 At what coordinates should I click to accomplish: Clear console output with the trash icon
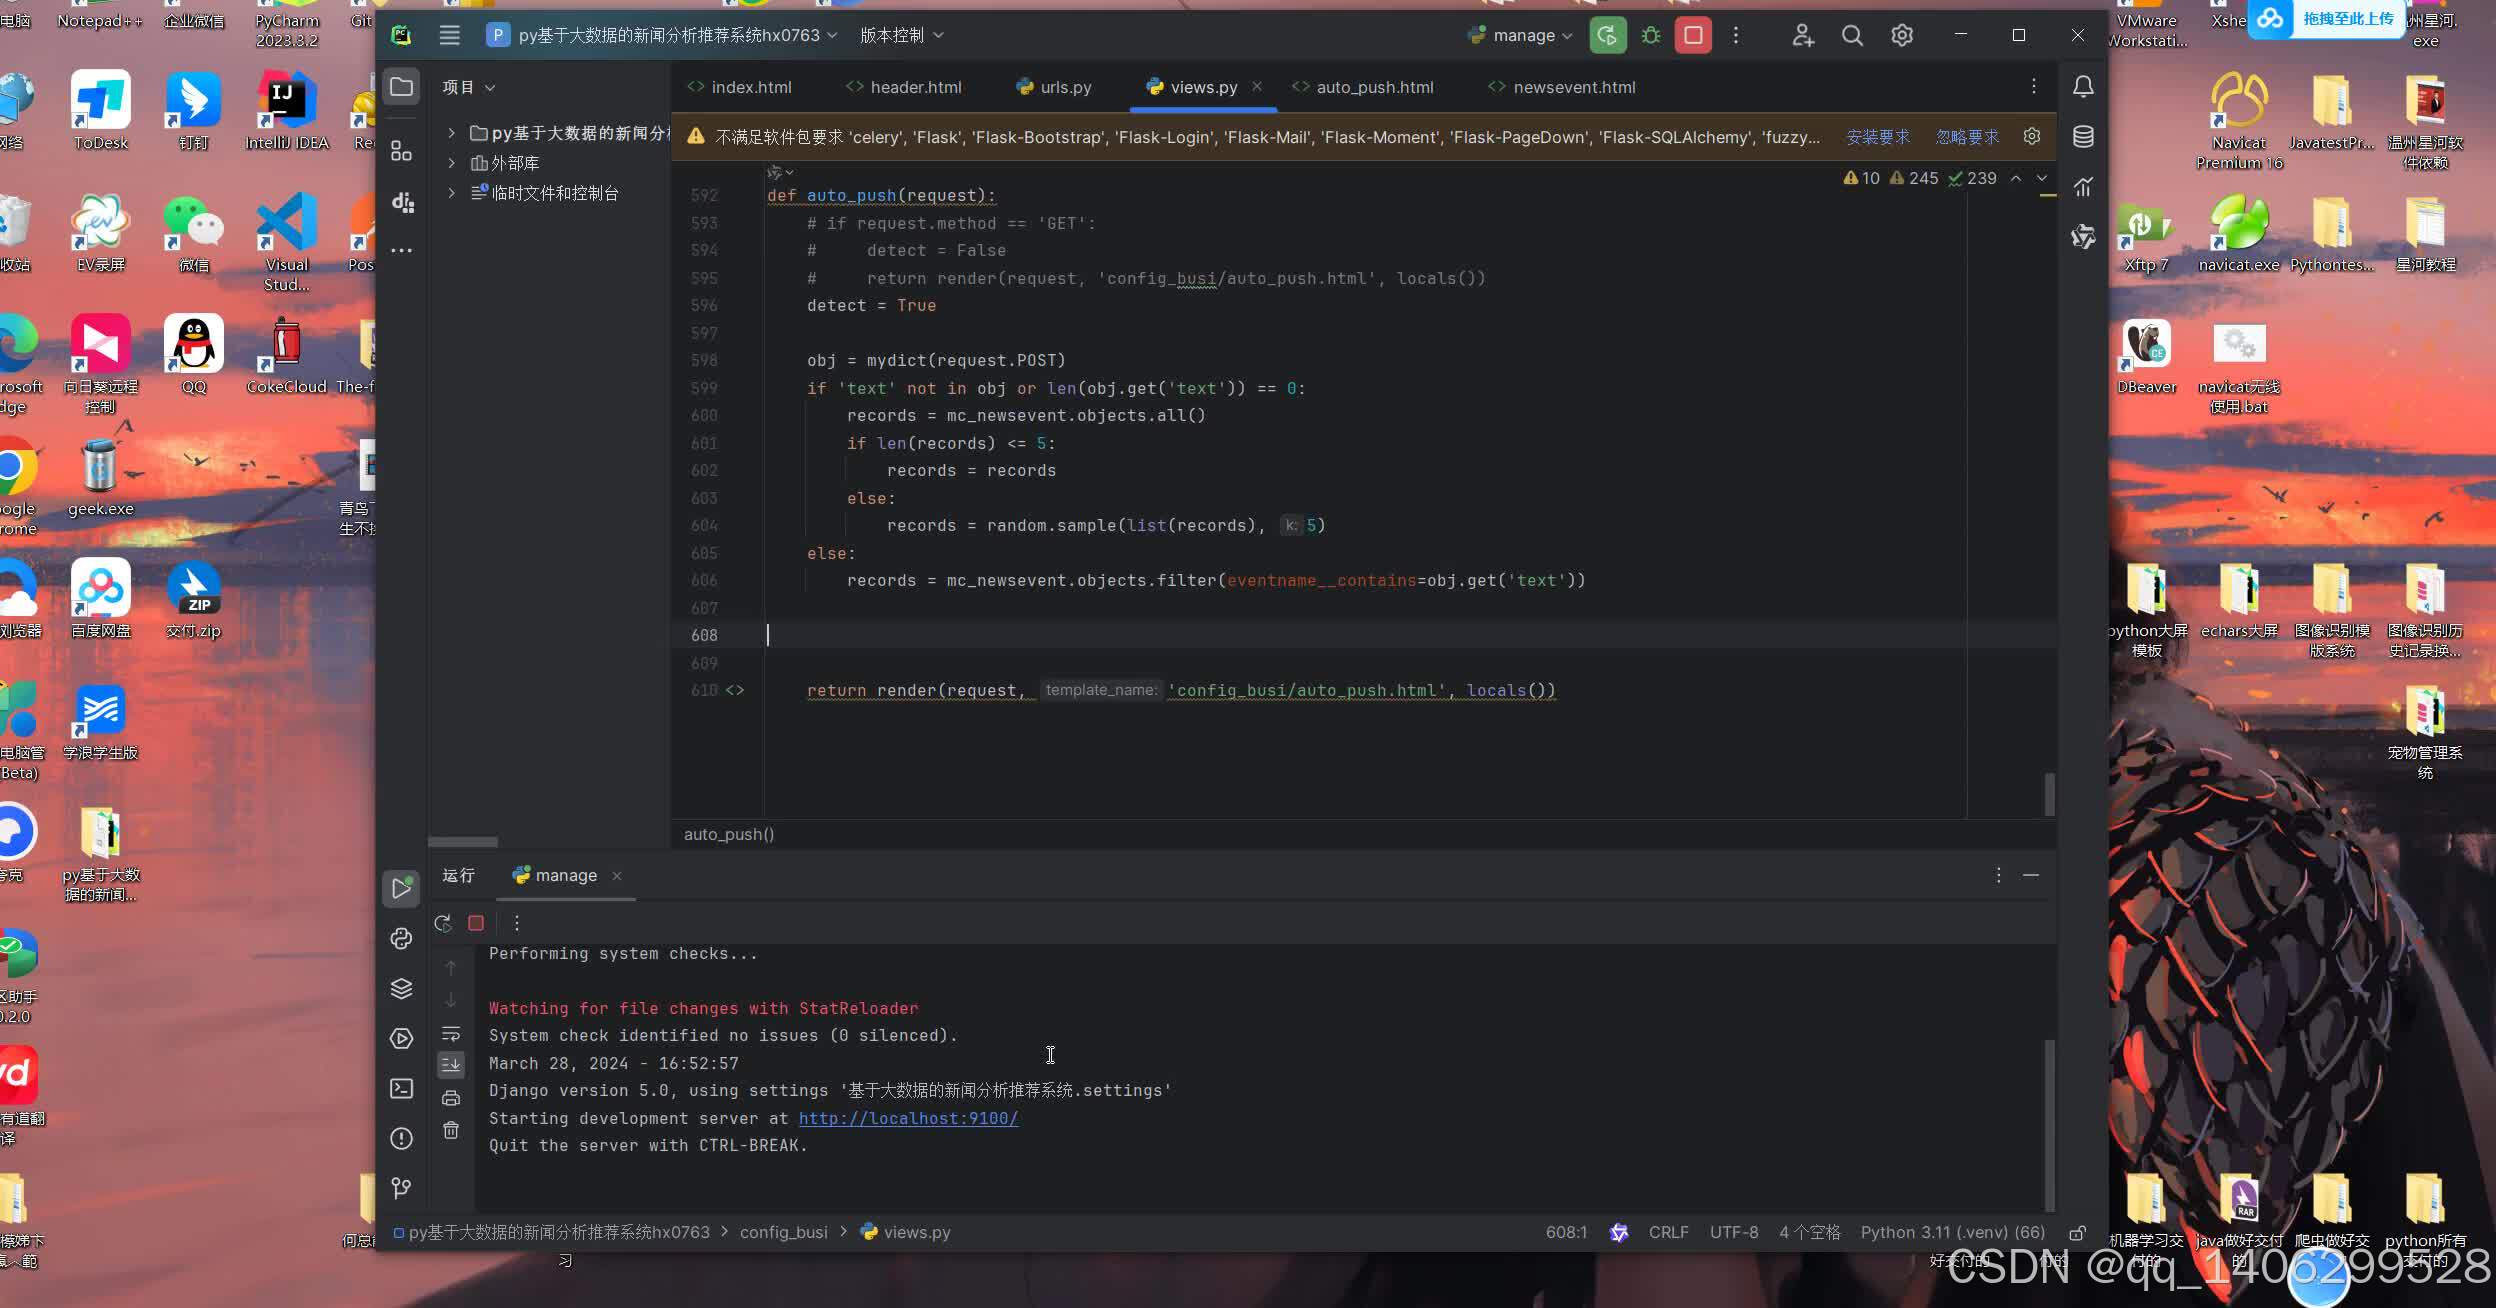pyautogui.click(x=451, y=1130)
